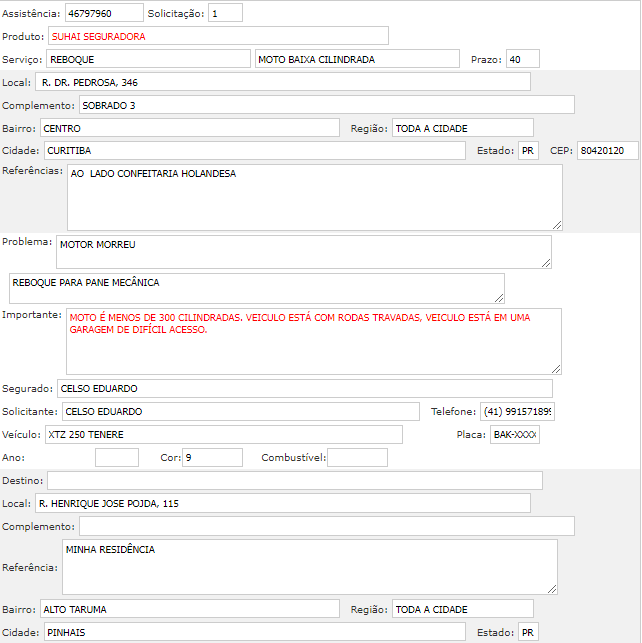Click the Importante text area resize handle
This screenshot has width=642, height=643.
tap(556, 369)
